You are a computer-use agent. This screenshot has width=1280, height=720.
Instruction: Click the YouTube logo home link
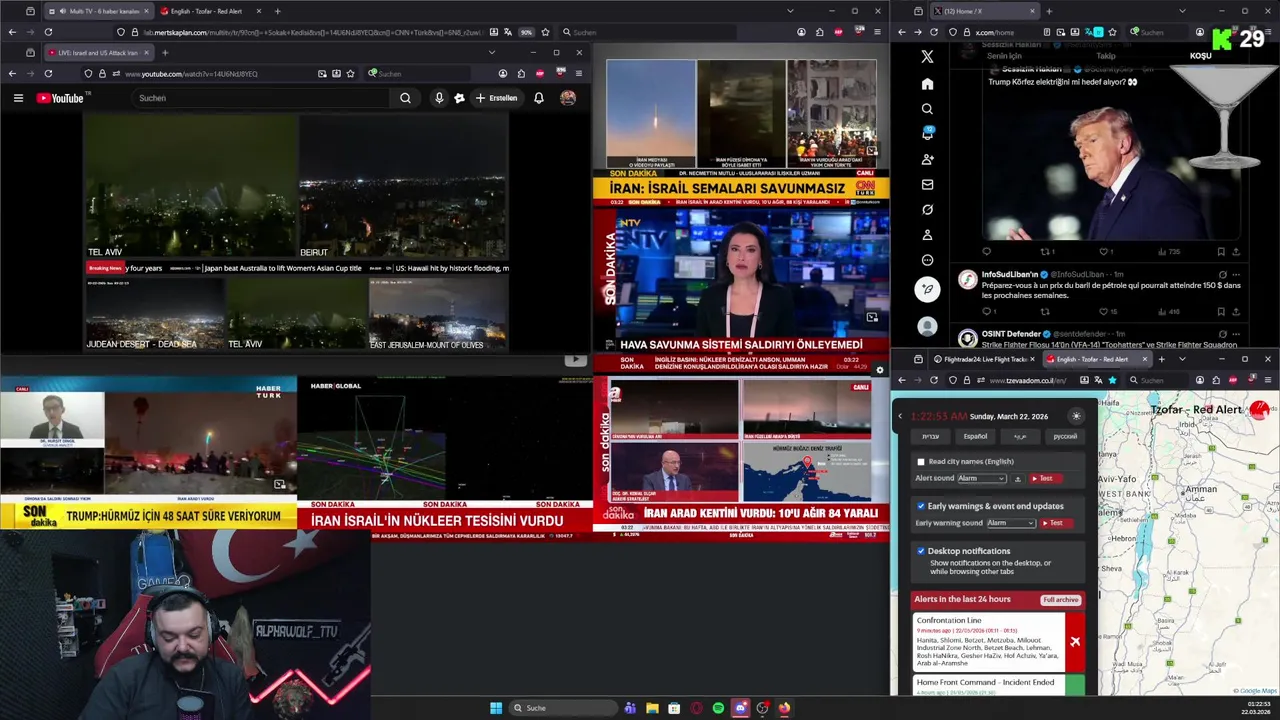(61, 98)
